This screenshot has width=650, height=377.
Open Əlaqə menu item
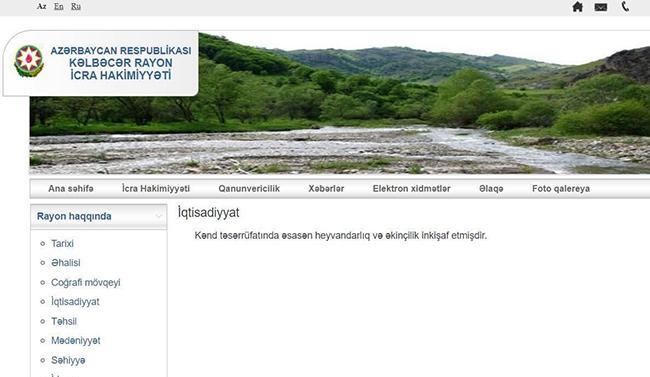491,189
